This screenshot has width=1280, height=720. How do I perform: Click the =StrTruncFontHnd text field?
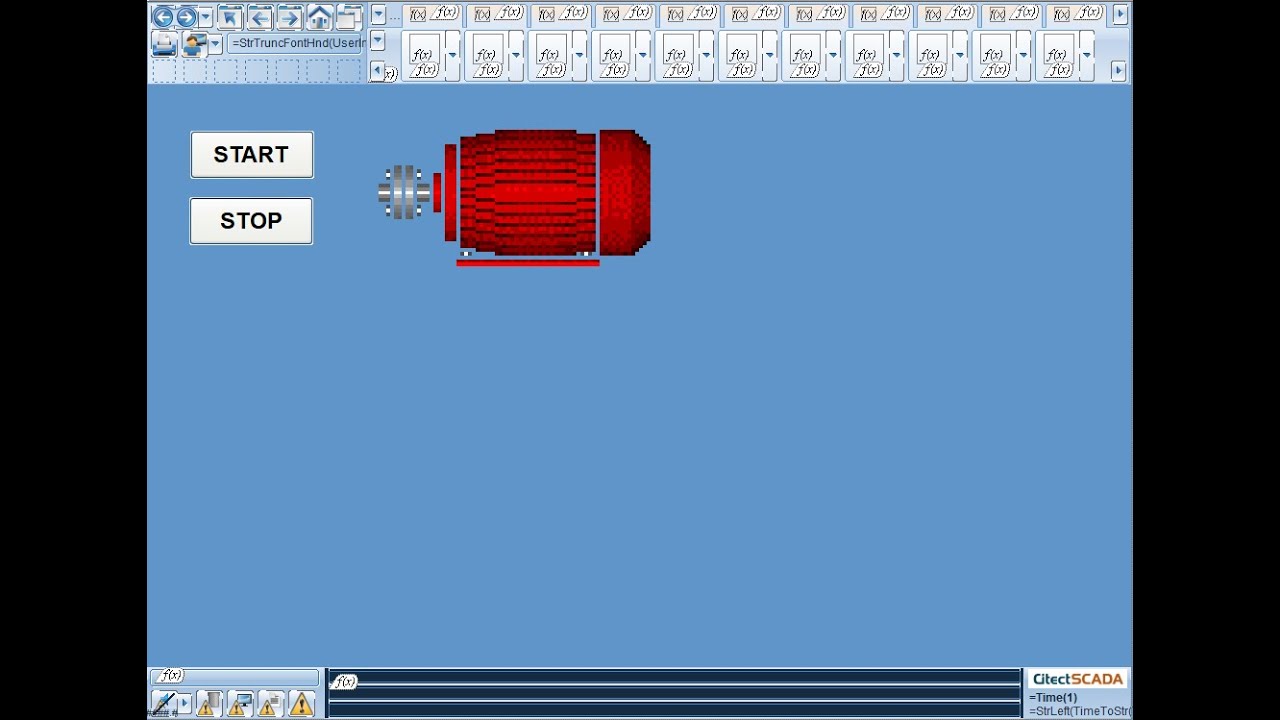point(296,44)
